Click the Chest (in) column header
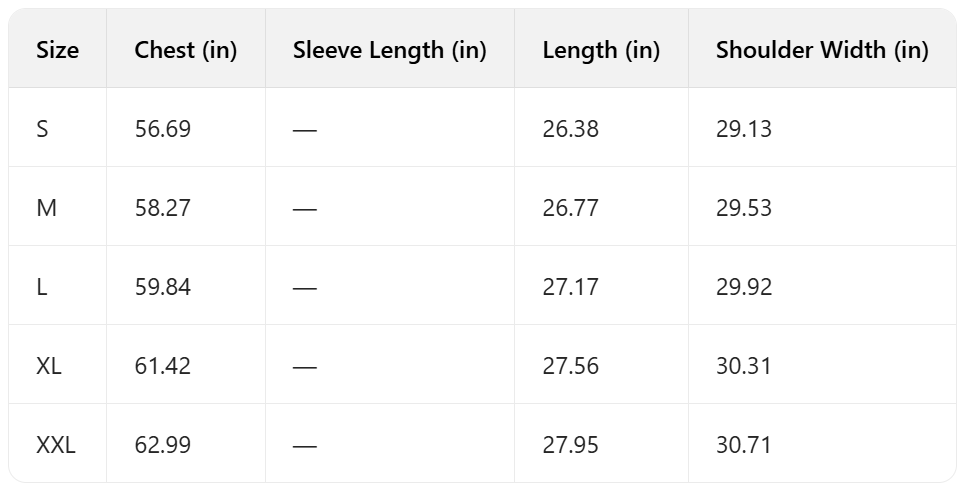 tap(186, 50)
